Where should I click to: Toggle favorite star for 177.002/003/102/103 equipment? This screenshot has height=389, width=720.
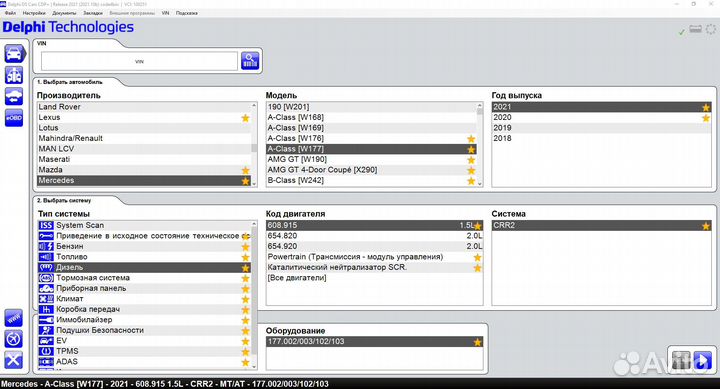(x=478, y=342)
